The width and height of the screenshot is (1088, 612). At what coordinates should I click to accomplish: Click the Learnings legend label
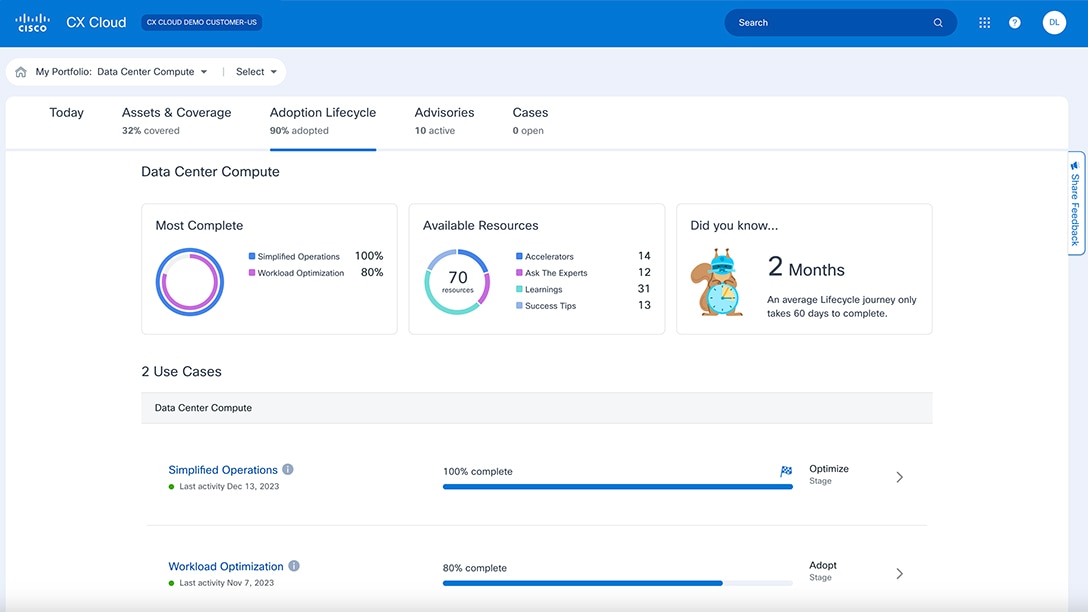click(543, 289)
